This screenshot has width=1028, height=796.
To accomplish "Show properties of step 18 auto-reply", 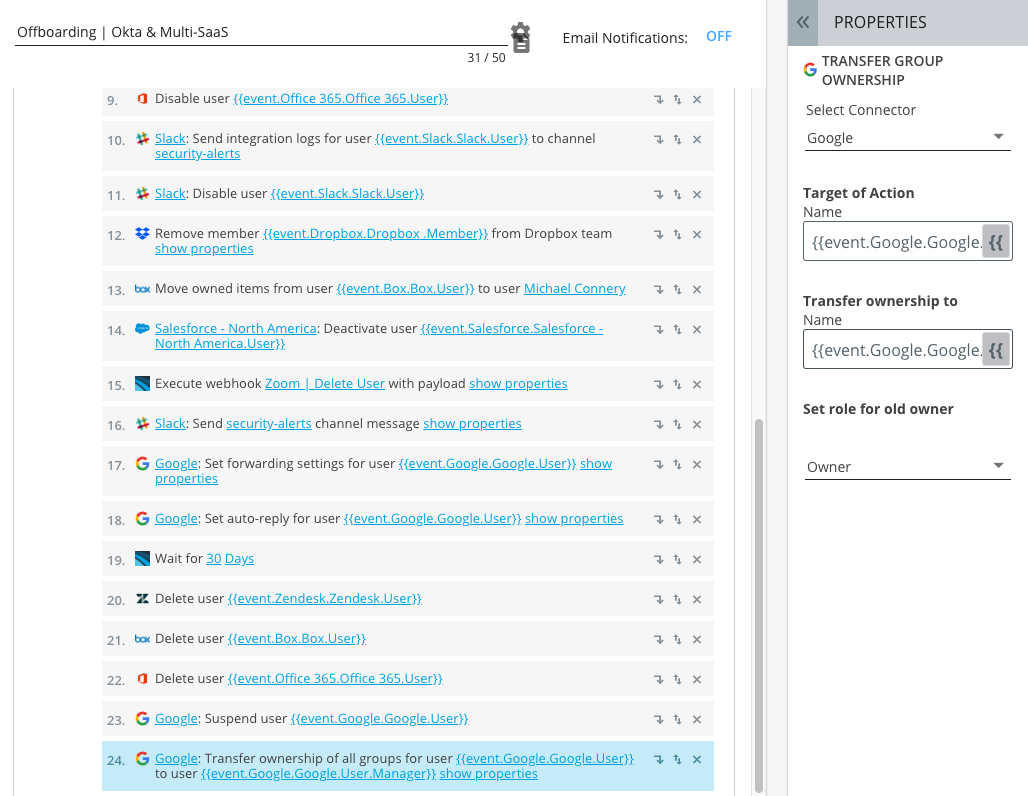I will pos(574,519).
